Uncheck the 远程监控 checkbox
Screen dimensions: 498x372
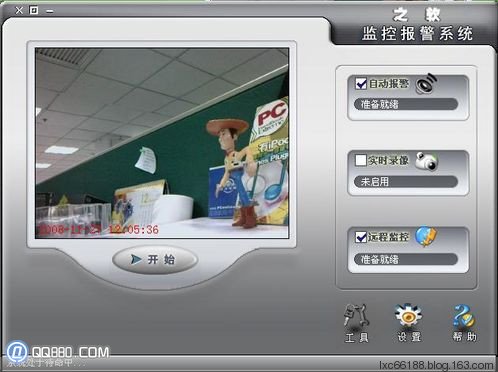[x=361, y=237]
